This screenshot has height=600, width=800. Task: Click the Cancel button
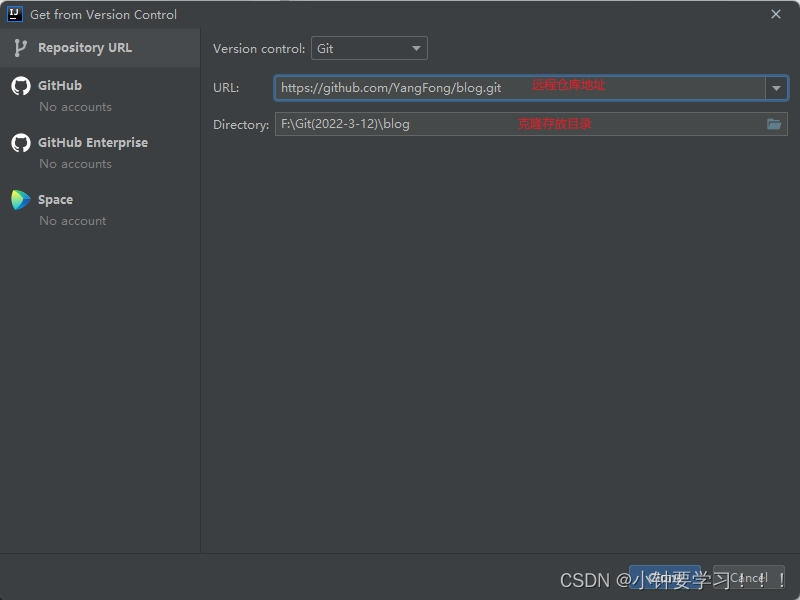pyautogui.click(x=748, y=578)
